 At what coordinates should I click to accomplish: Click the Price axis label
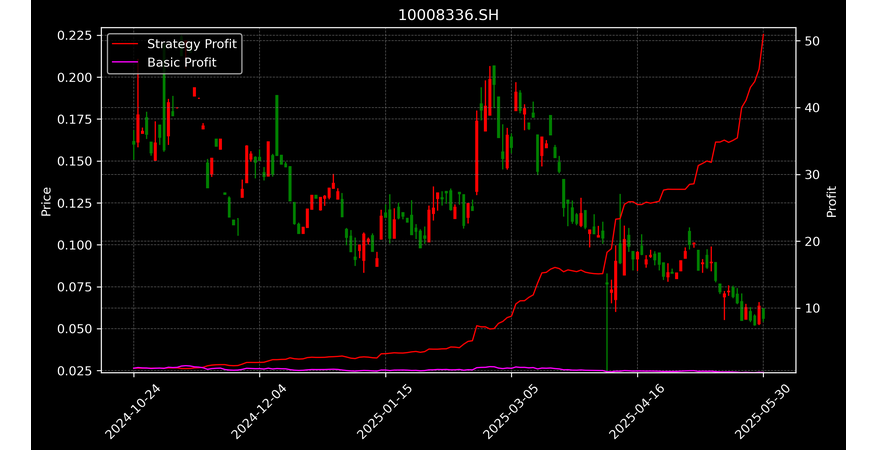coord(46,201)
